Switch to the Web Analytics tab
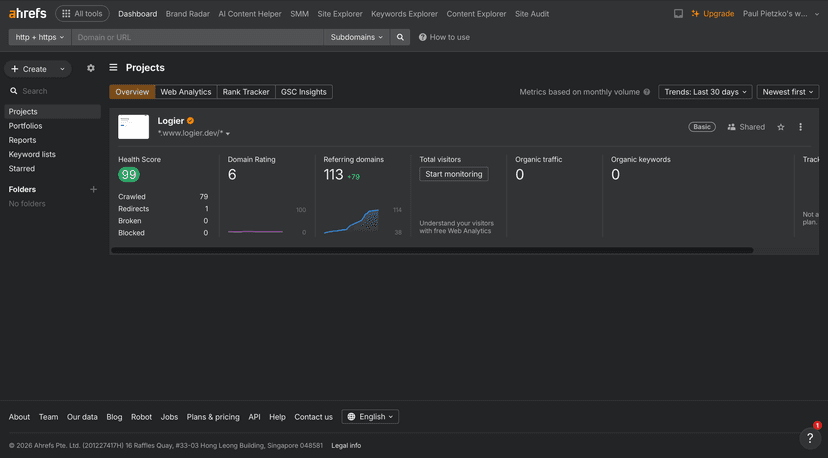Viewport: 828px width, 458px height. [186, 92]
